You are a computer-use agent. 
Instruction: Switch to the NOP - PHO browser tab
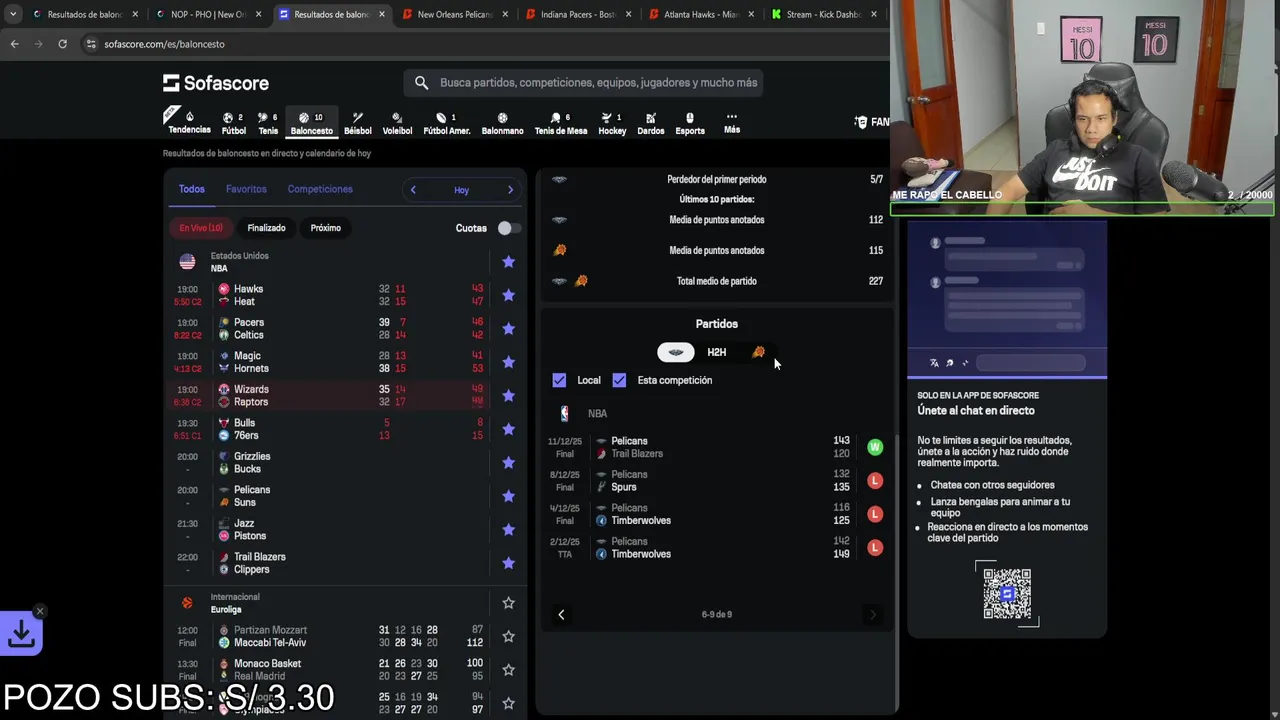coord(209,15)
